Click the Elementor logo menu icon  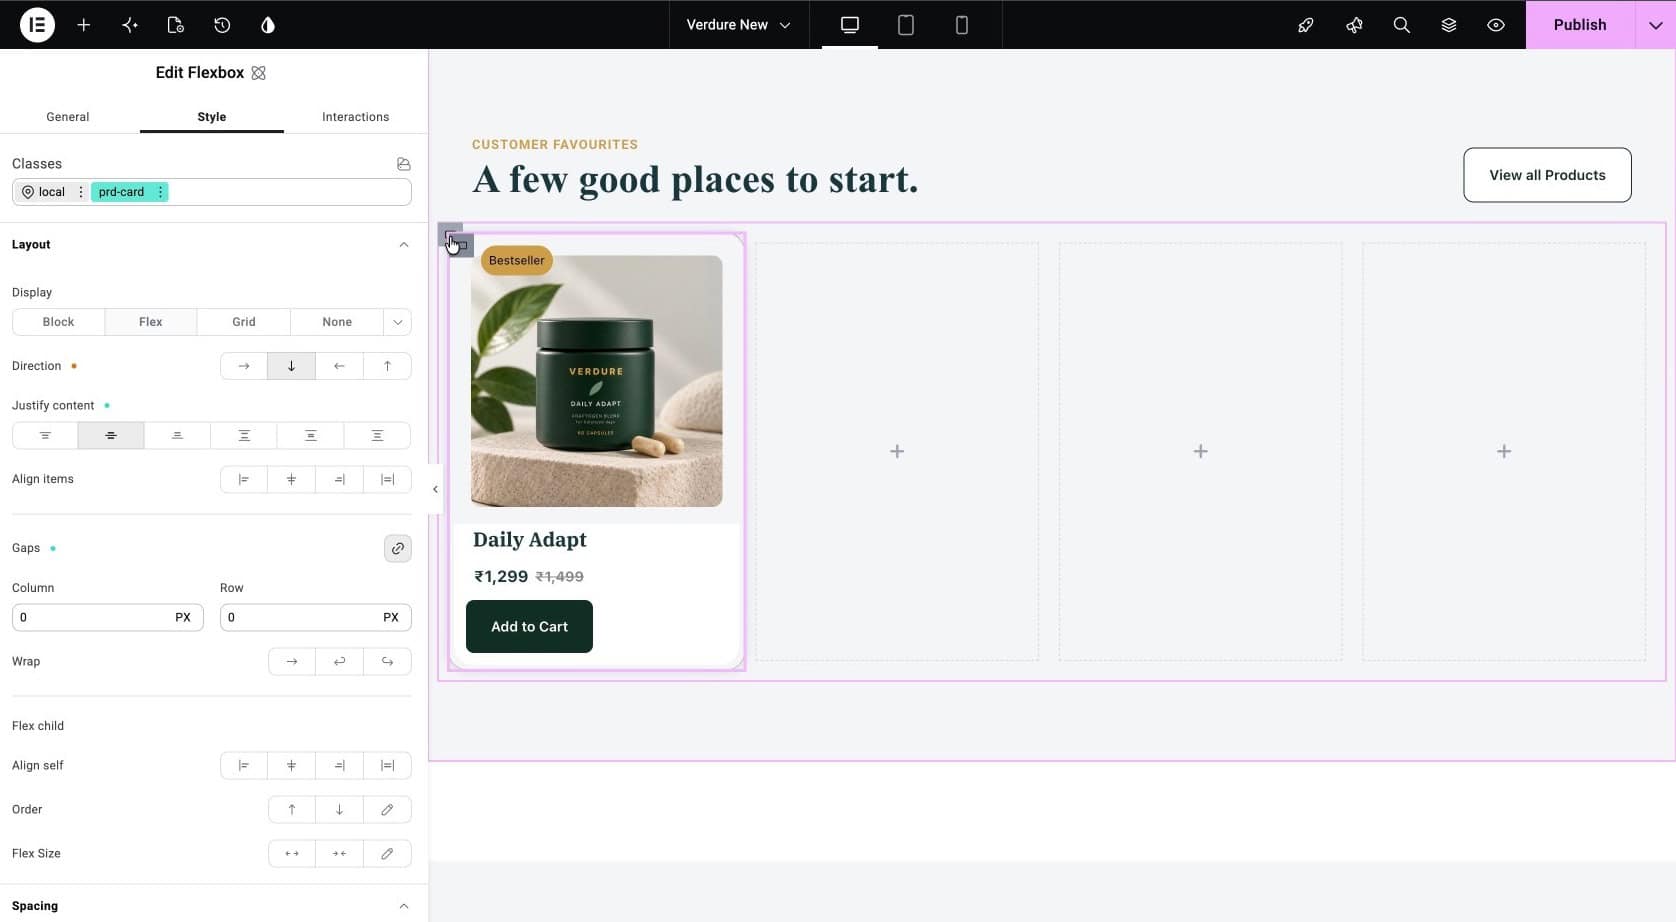point(37,25)
